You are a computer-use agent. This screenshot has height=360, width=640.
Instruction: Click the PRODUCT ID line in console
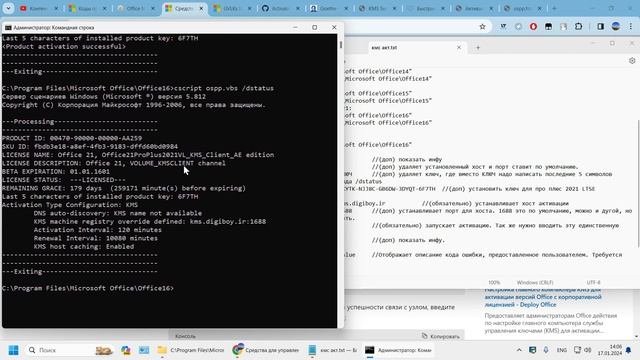click(x=72, y=138)
